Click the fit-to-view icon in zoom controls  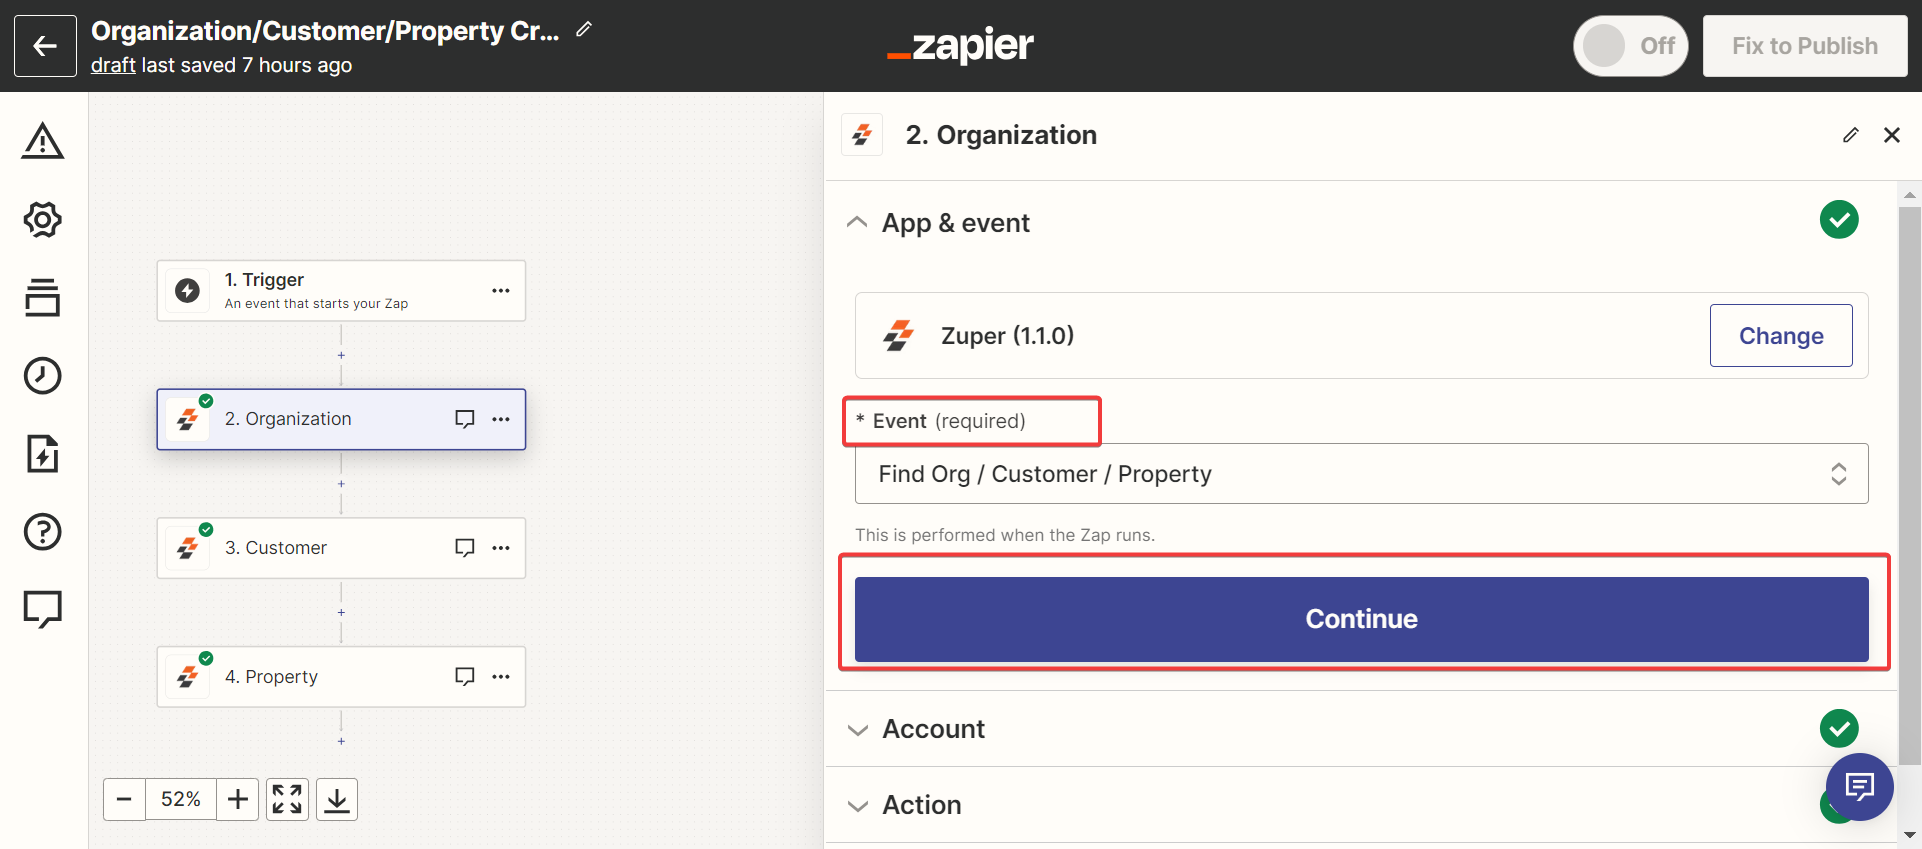coord(287,799)
